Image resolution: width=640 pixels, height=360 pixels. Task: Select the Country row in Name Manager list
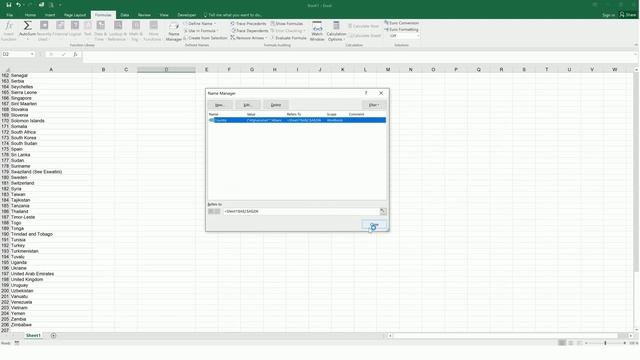pos(297,120)
